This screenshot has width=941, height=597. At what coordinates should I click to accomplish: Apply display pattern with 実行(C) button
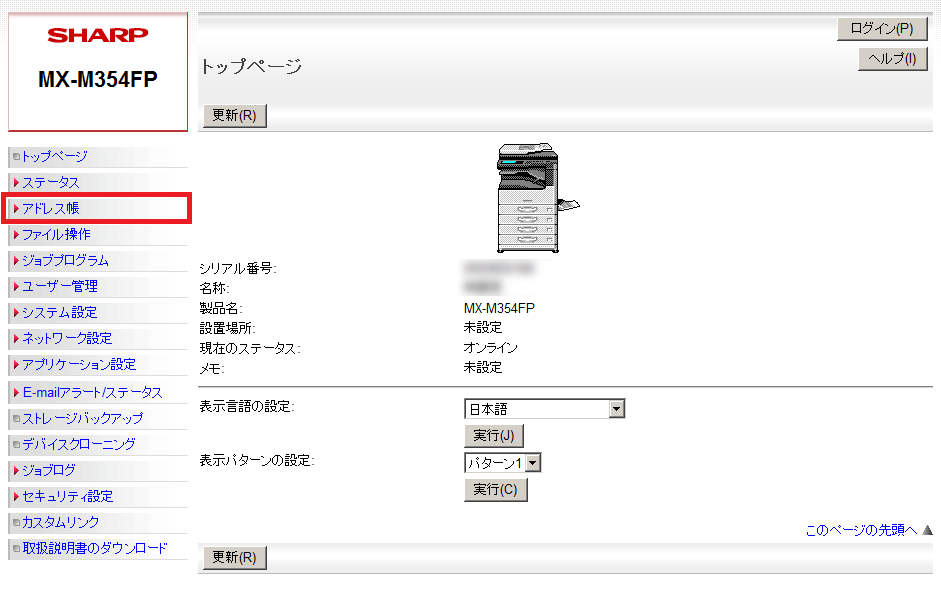click(495, 490)
